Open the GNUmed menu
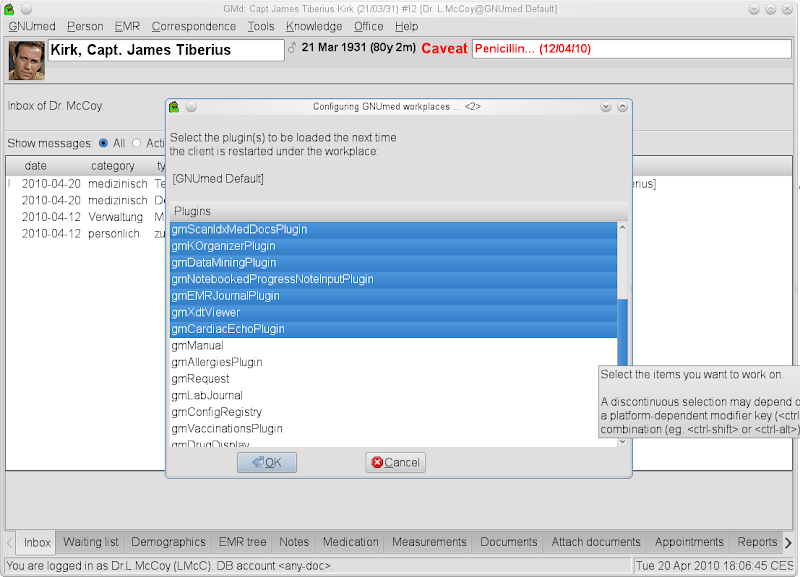 coord(32,27)
